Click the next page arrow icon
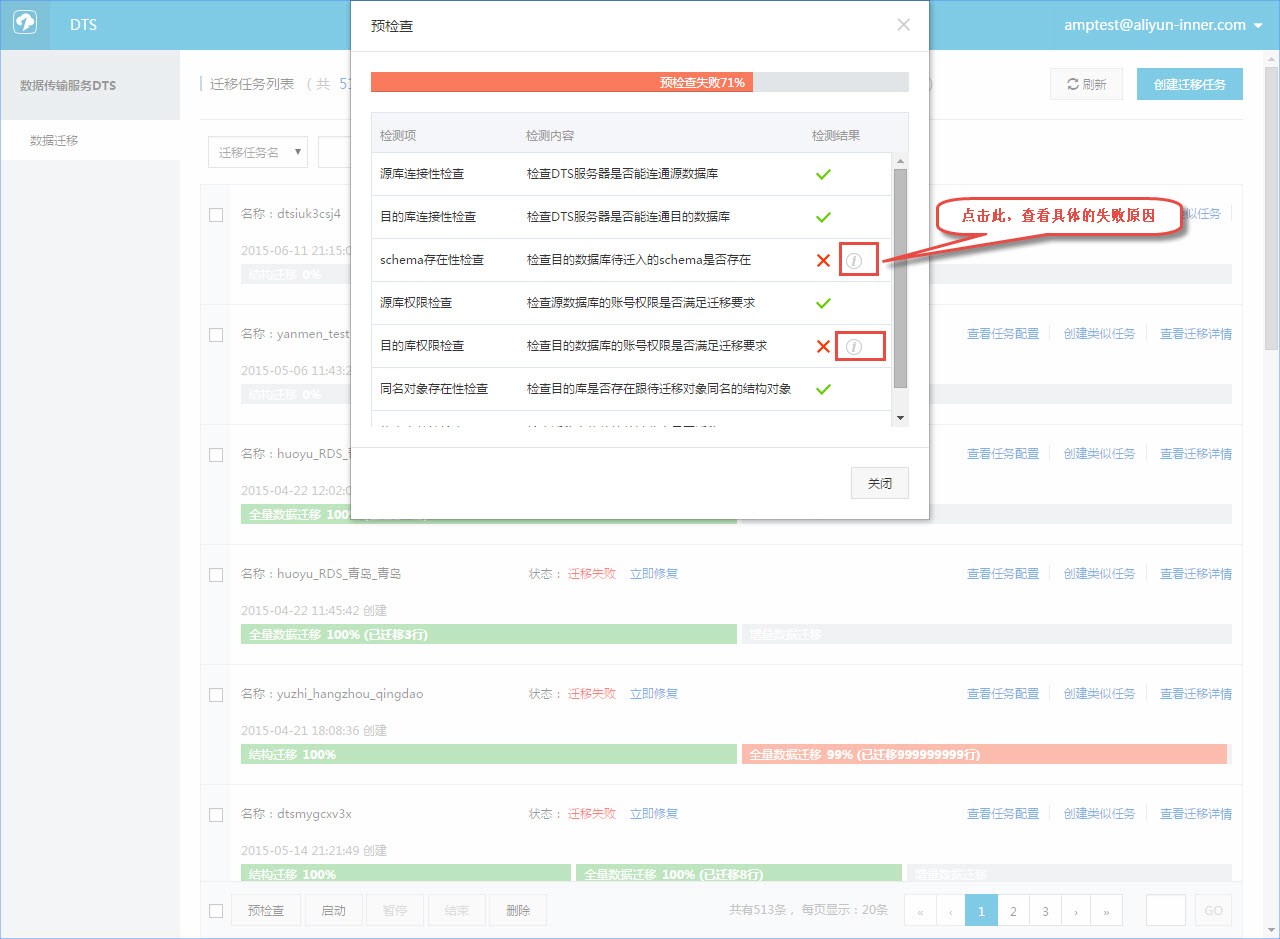Viewport: 1280px width, 939px height. pos(1076,911)
